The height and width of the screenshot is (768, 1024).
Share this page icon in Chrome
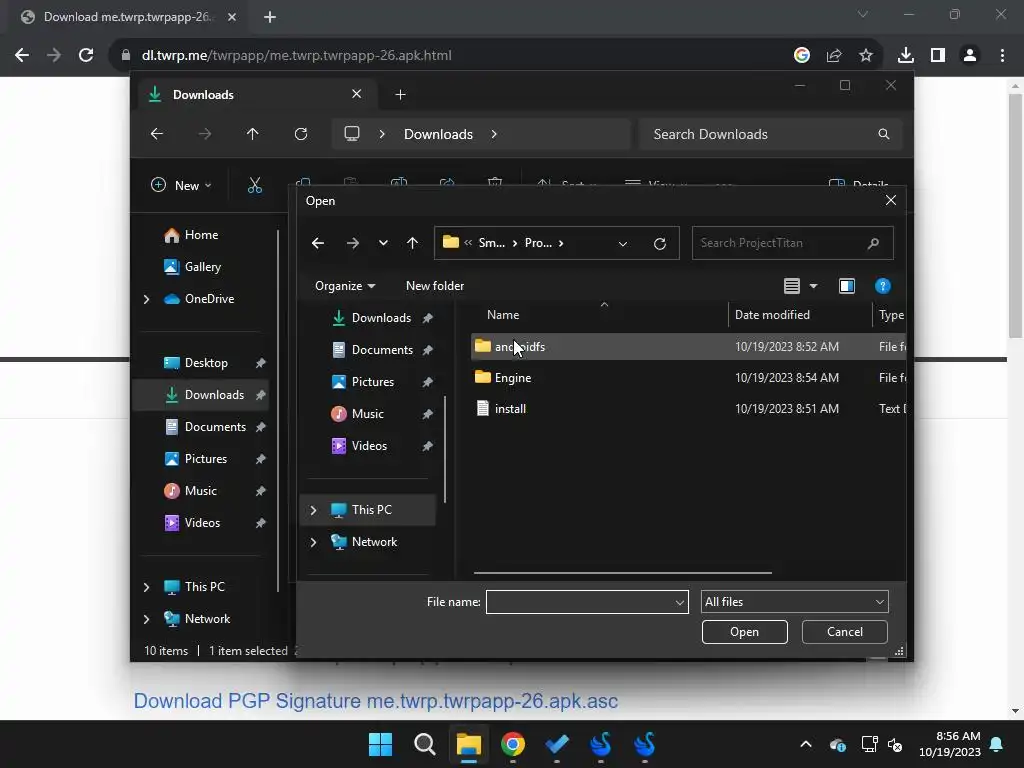click(834, 56)
